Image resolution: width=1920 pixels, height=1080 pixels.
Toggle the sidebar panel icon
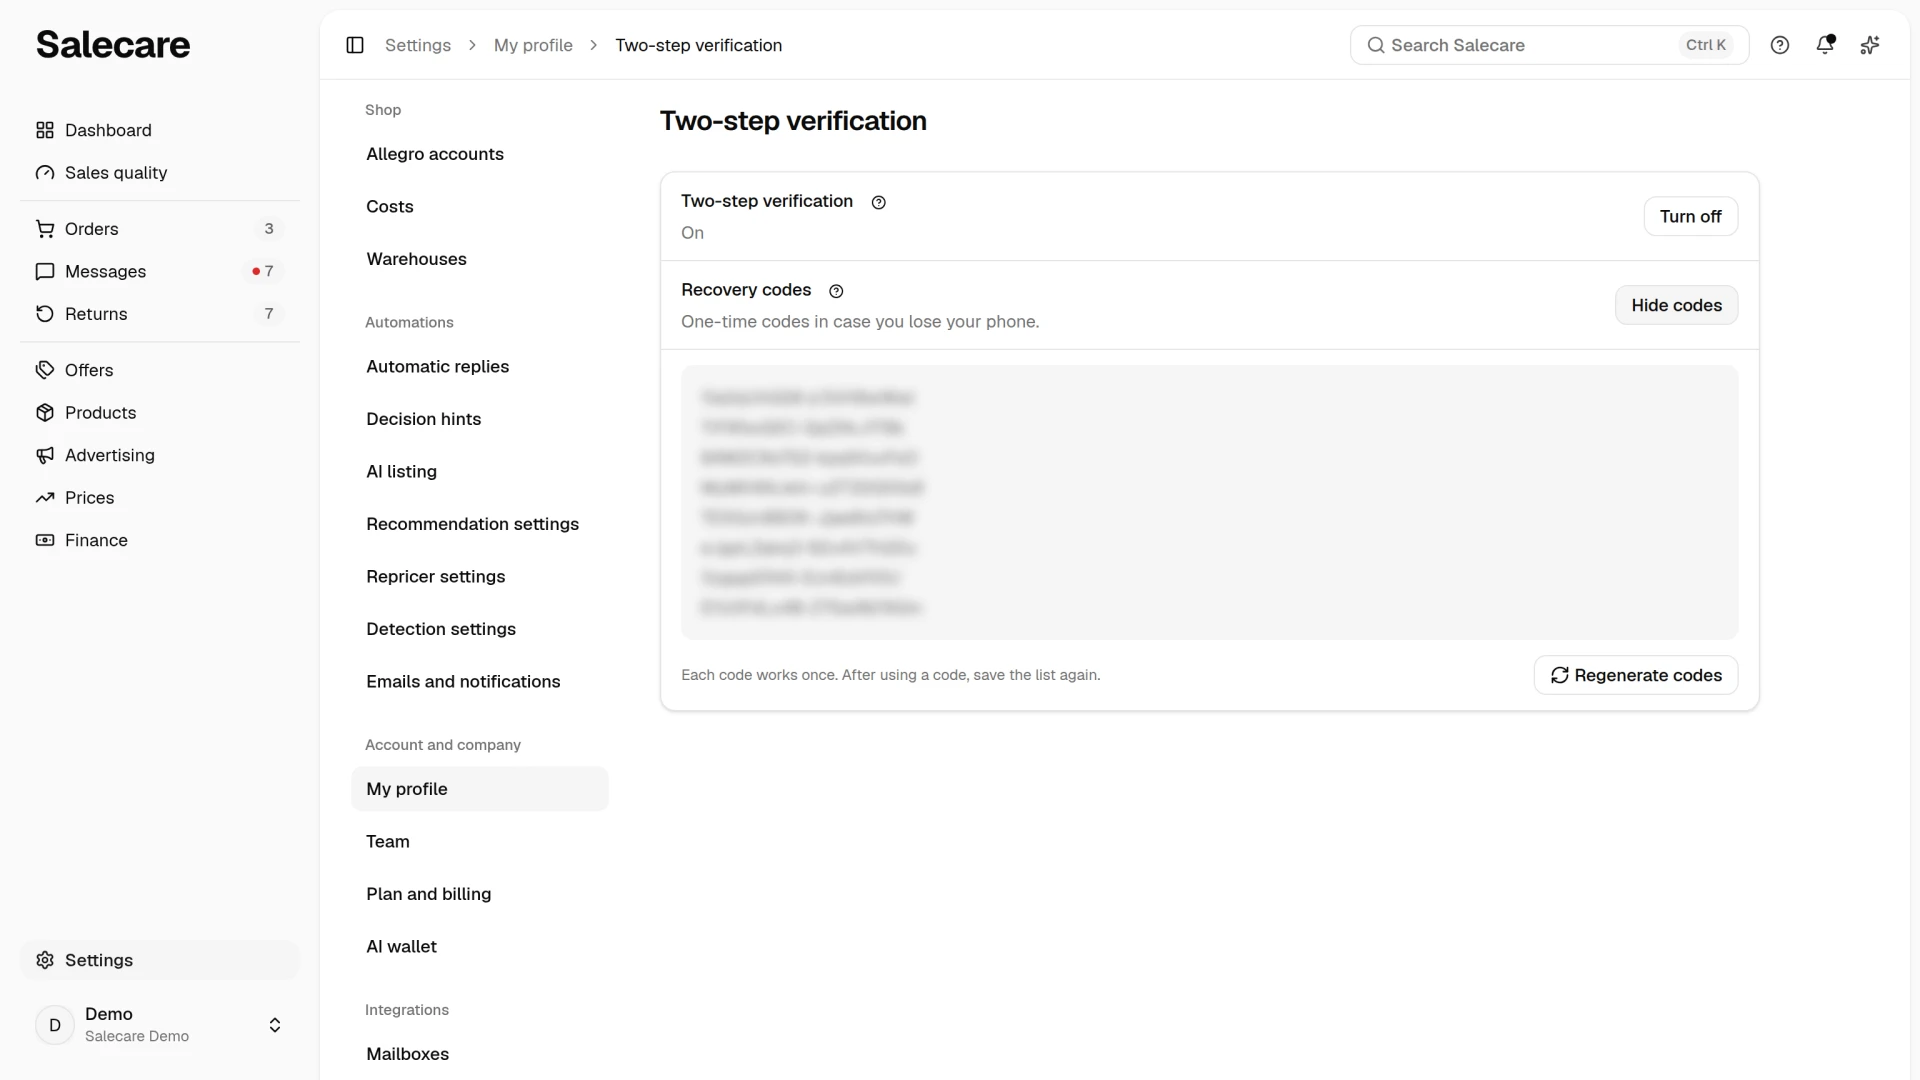(355, 45)
